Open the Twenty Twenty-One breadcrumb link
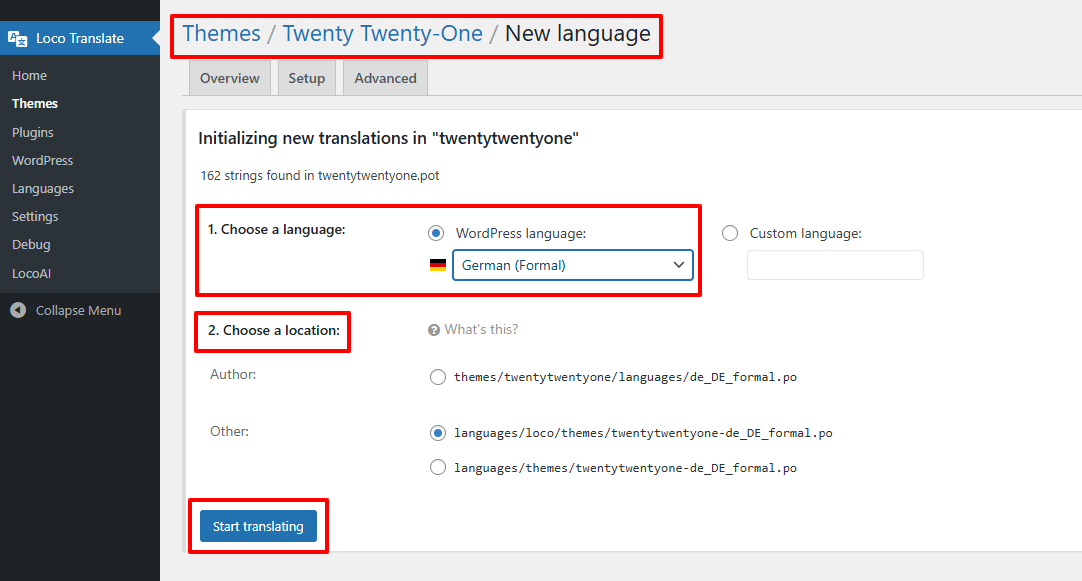Screen dimensions: 1082x581 (382, 33)
